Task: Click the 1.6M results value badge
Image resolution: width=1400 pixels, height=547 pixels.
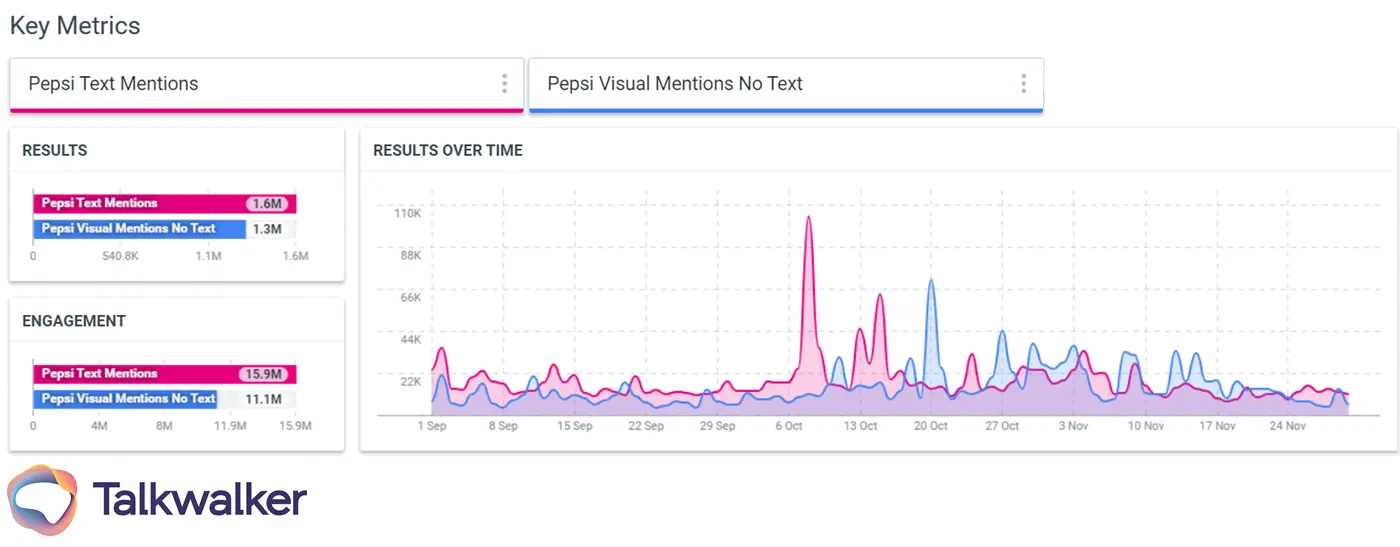Action: [x=268, y=204]
